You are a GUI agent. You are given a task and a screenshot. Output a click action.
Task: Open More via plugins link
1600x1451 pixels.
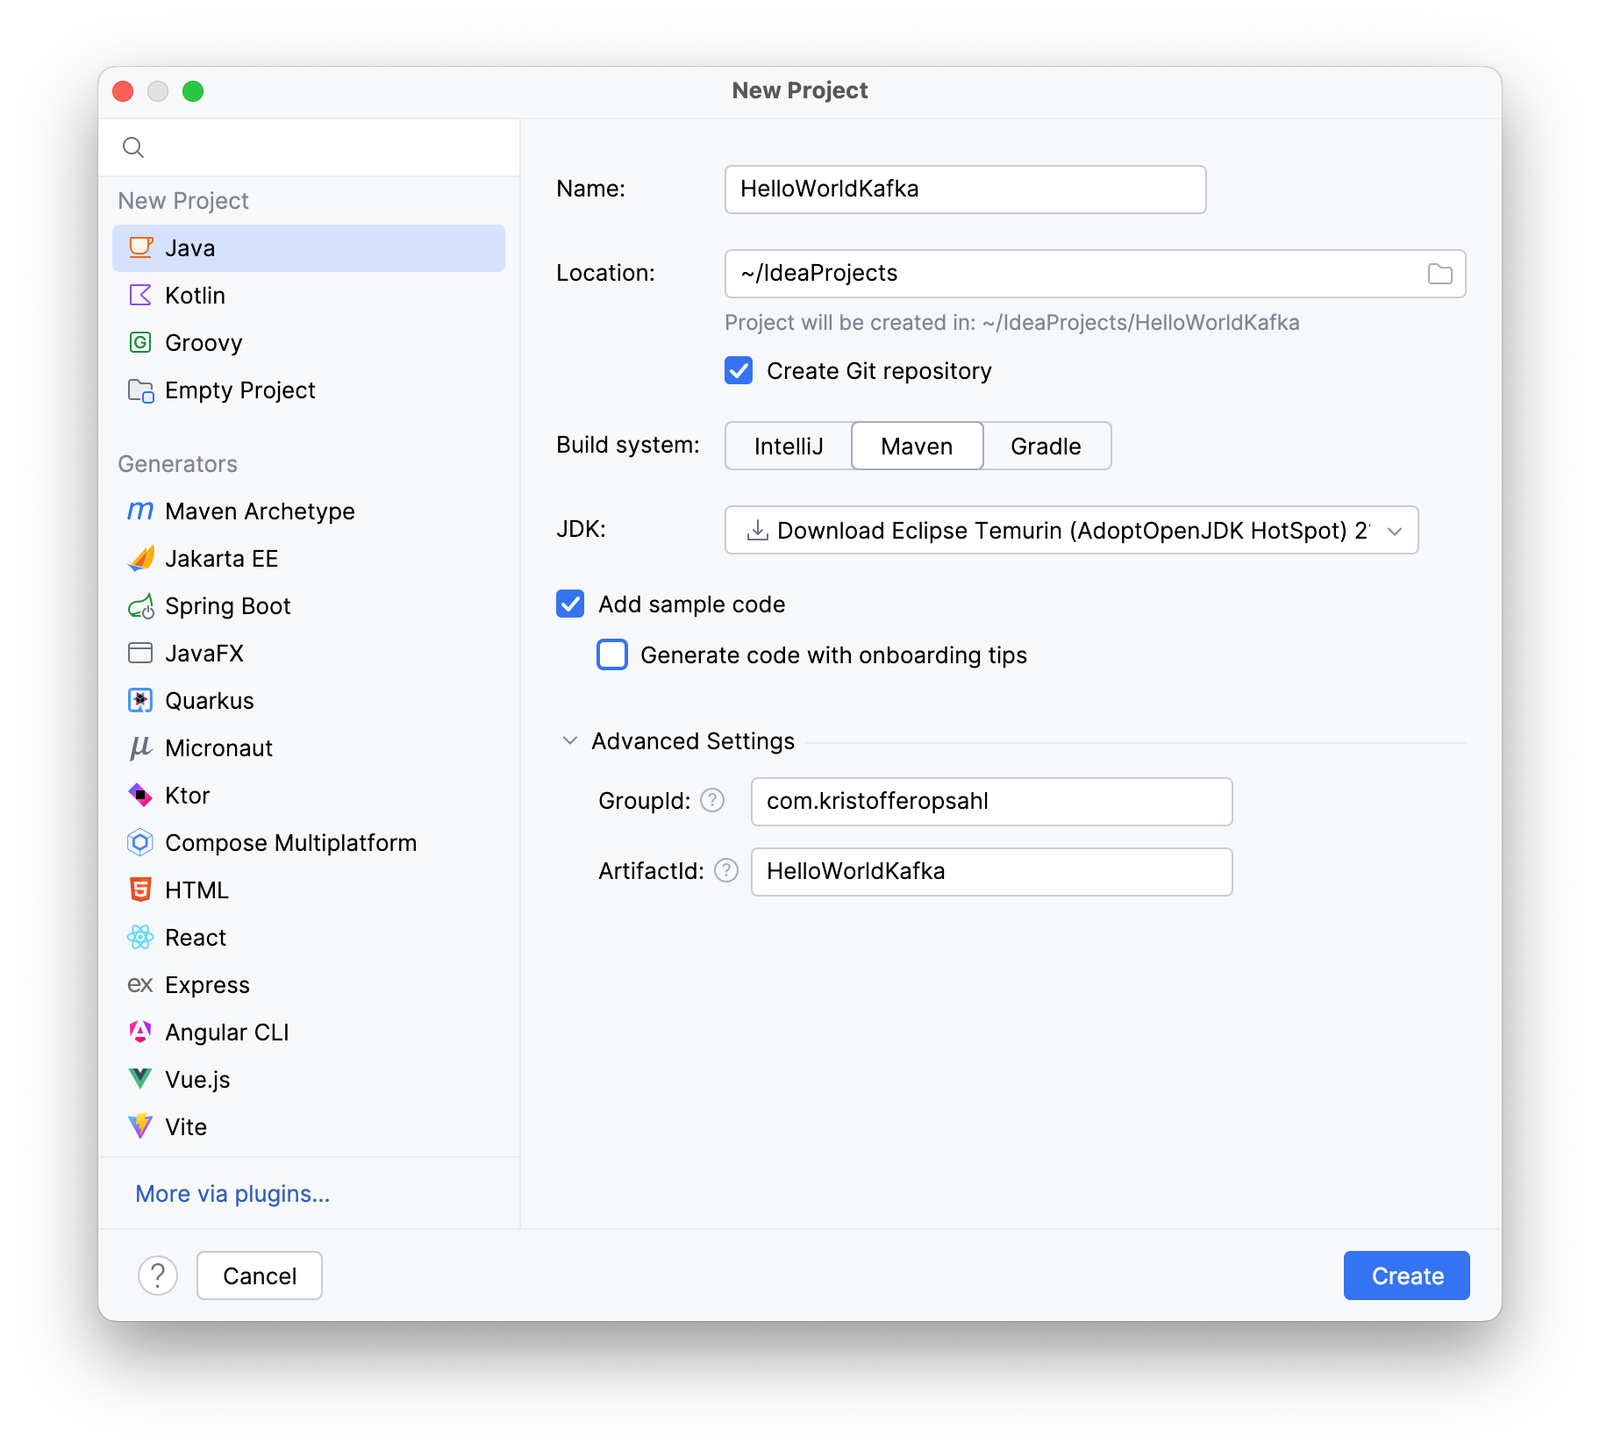click(232, 1193)
